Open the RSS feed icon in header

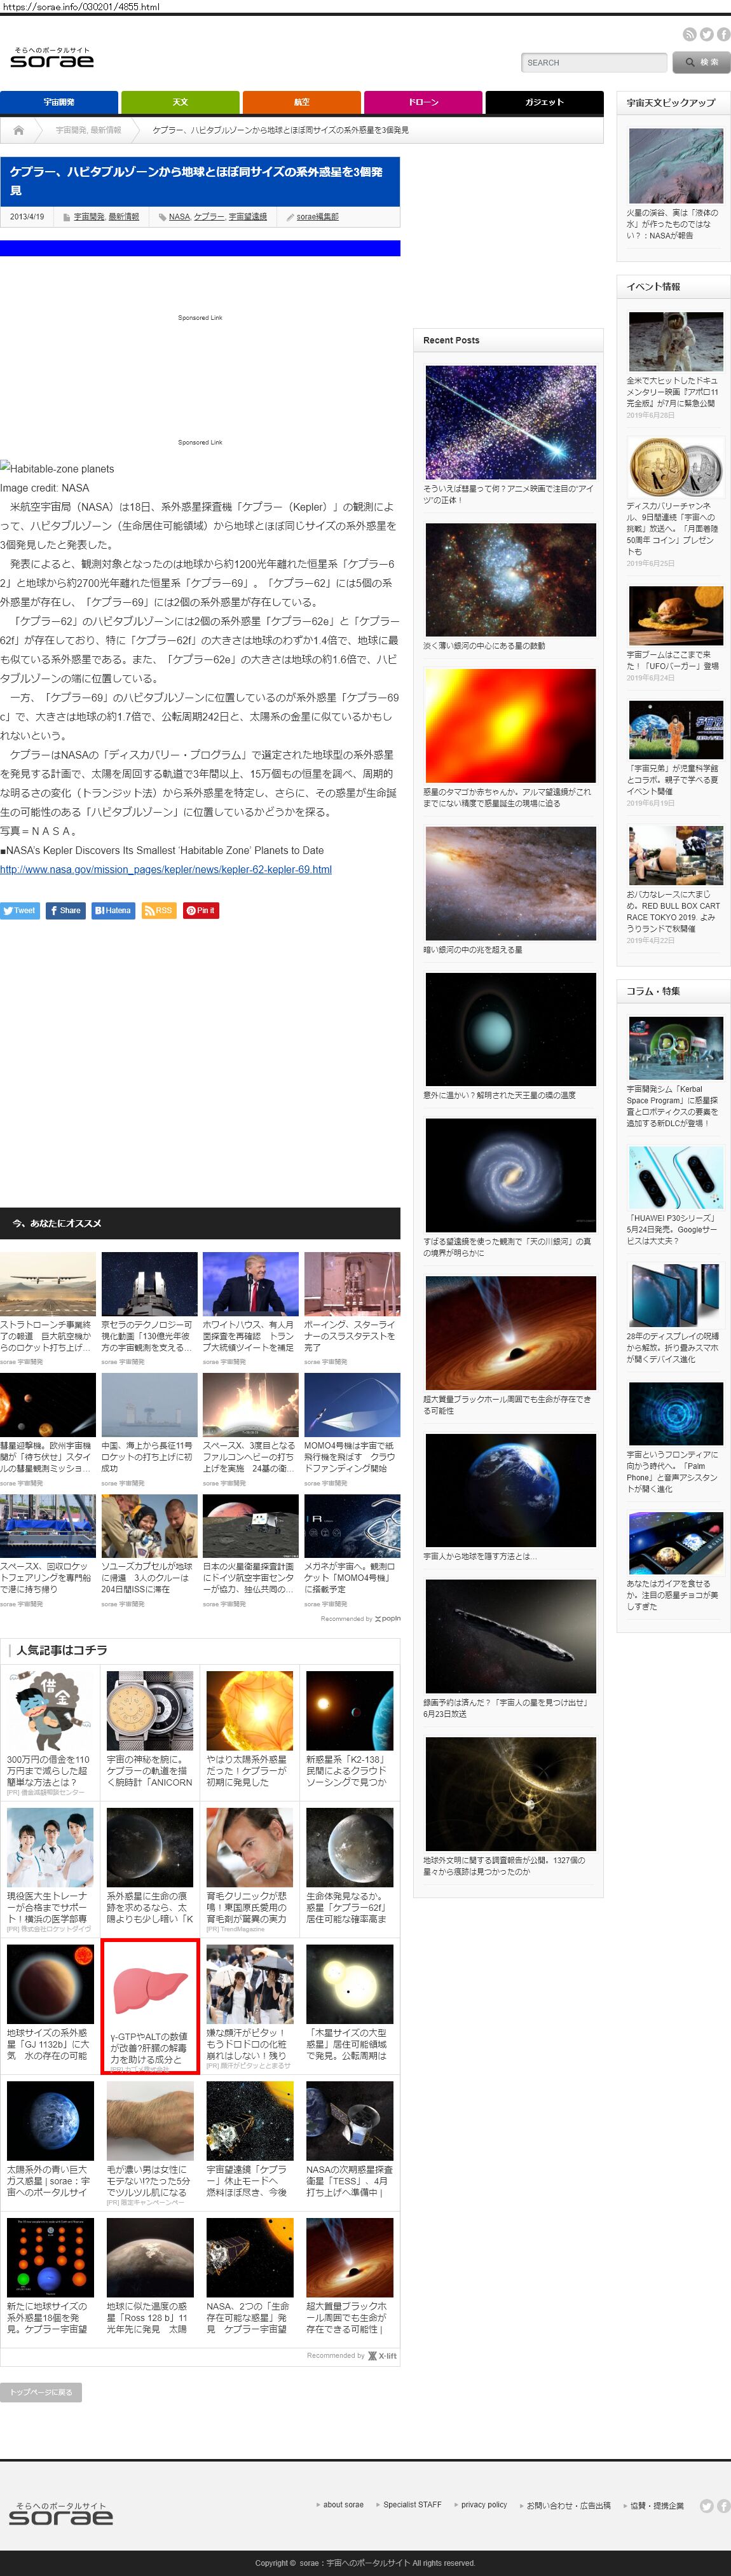click(x=689, y=34)
